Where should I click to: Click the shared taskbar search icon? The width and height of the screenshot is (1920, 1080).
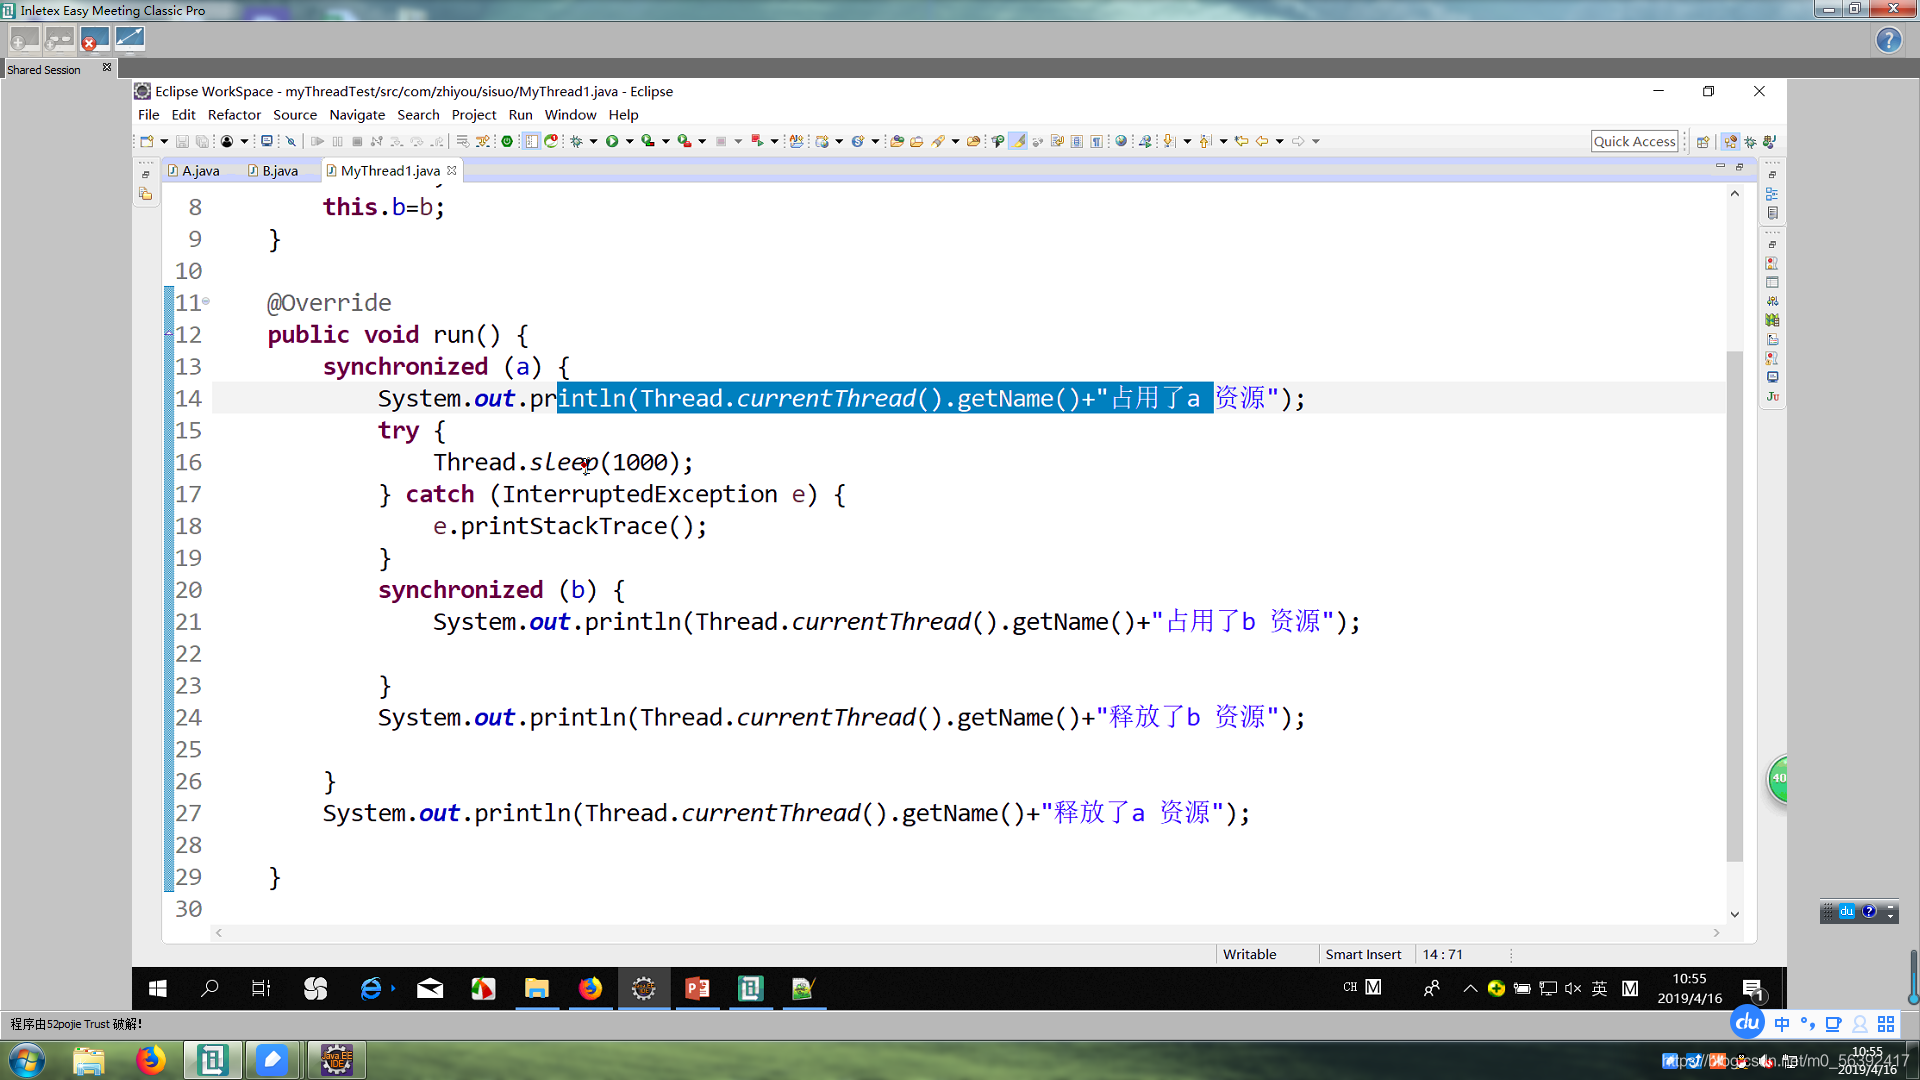(x=210, y=989)
